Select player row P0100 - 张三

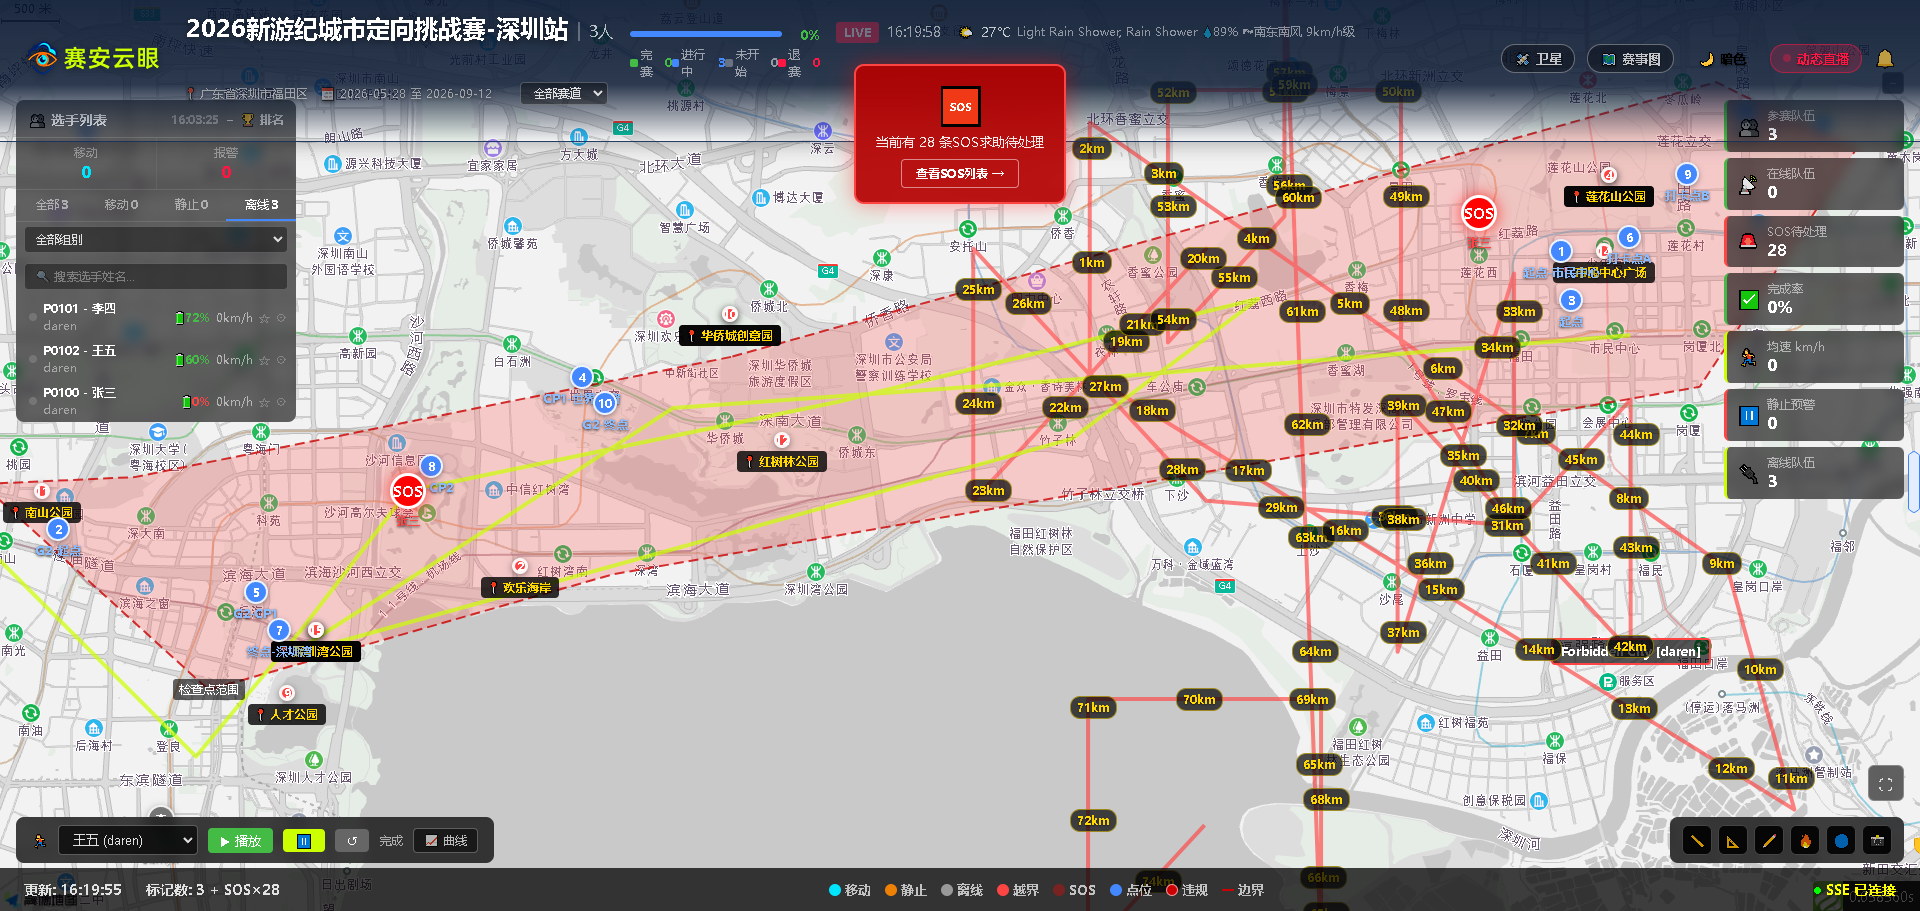[x=157, y=401]
